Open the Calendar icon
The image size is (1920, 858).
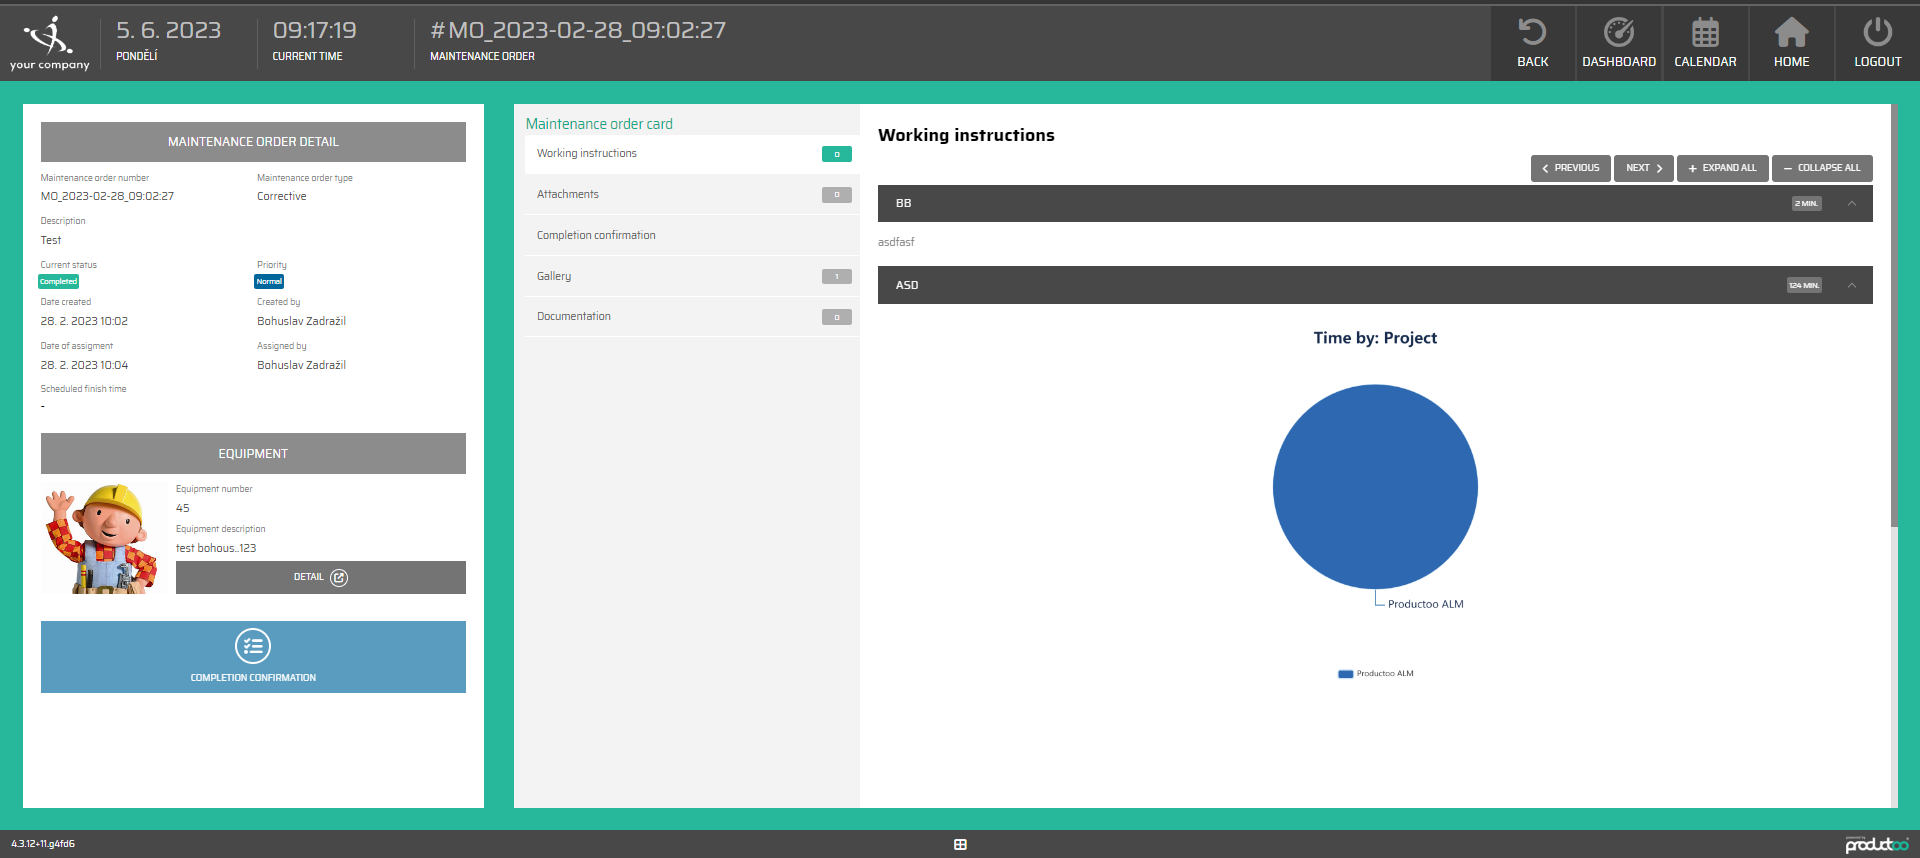(x=1705, y=33)
